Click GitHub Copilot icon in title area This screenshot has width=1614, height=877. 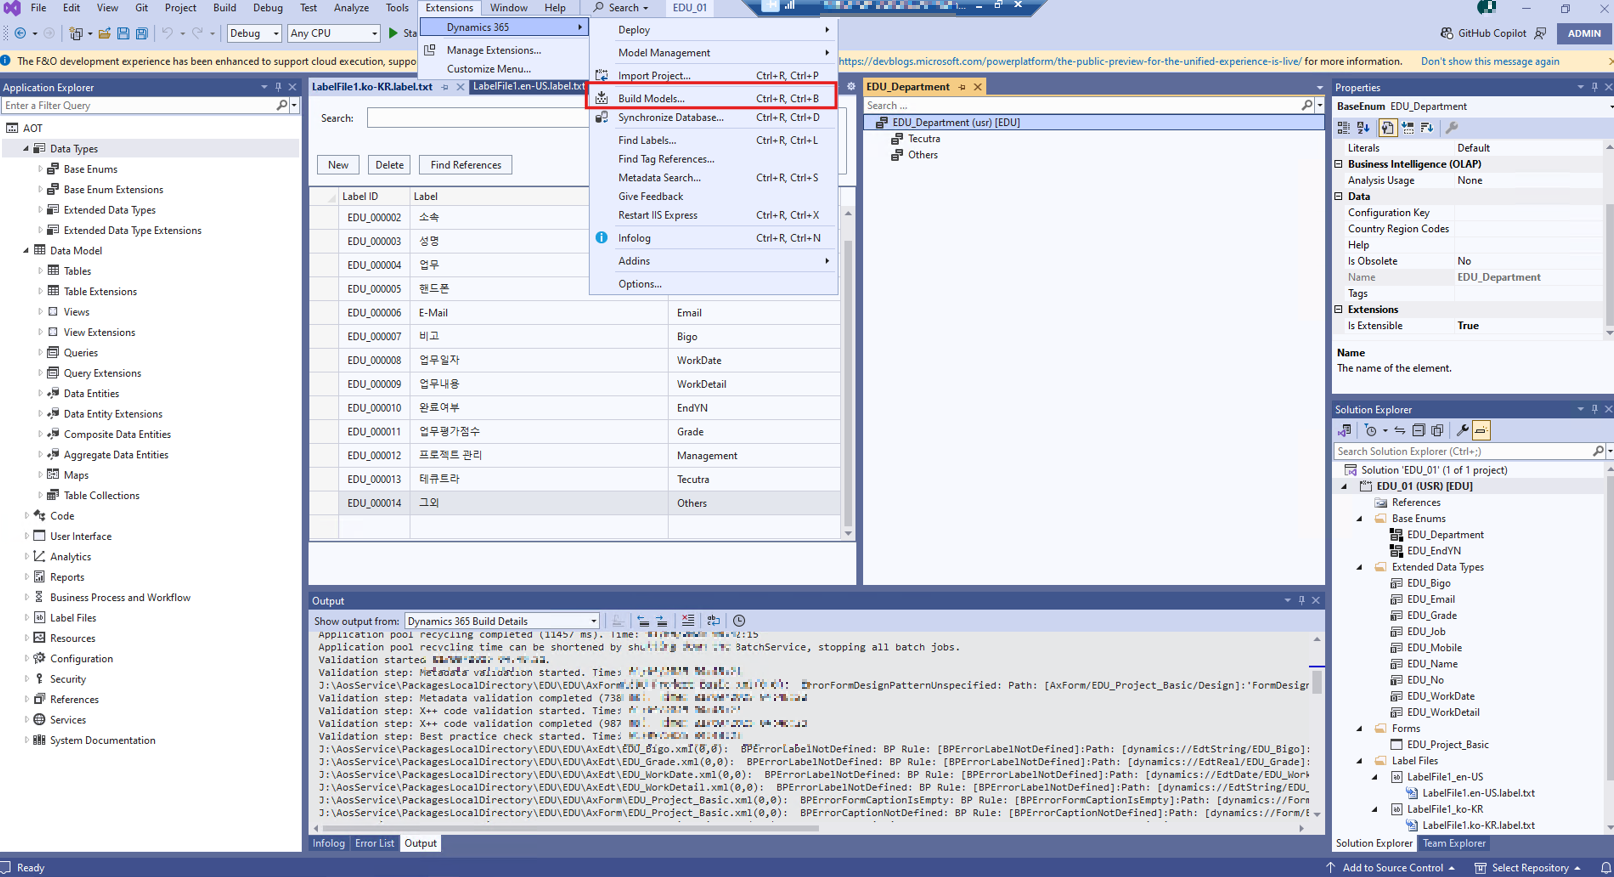click(x=1446, y=33)
